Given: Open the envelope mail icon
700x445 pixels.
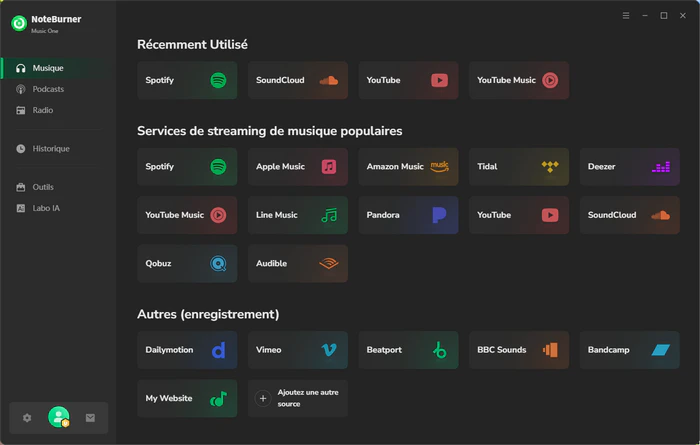Looking at the screenshot, I should click(x=90, y=418).
